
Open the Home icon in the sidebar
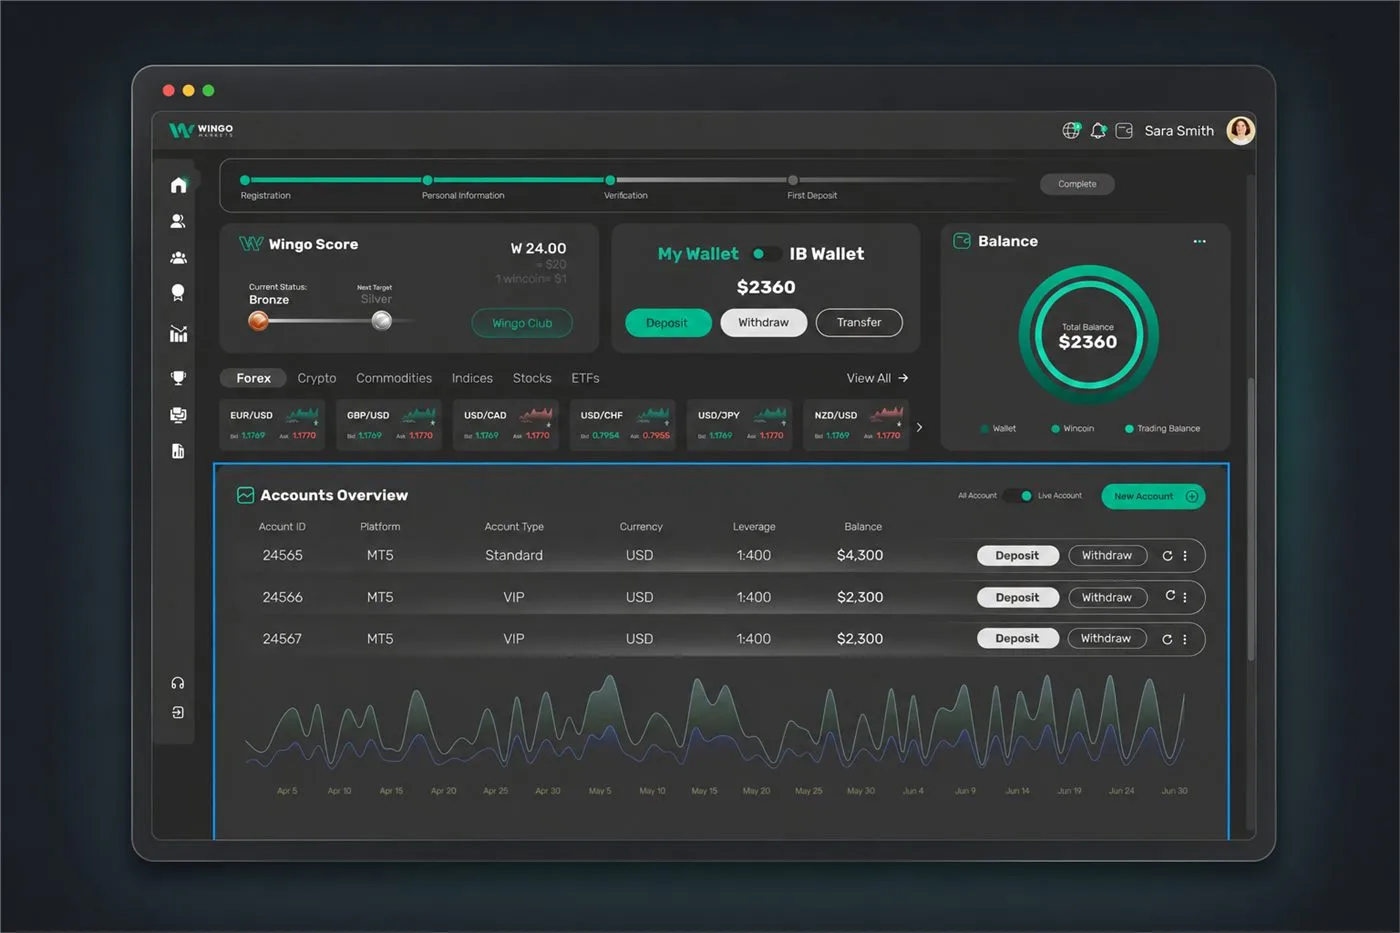point(178,185)
